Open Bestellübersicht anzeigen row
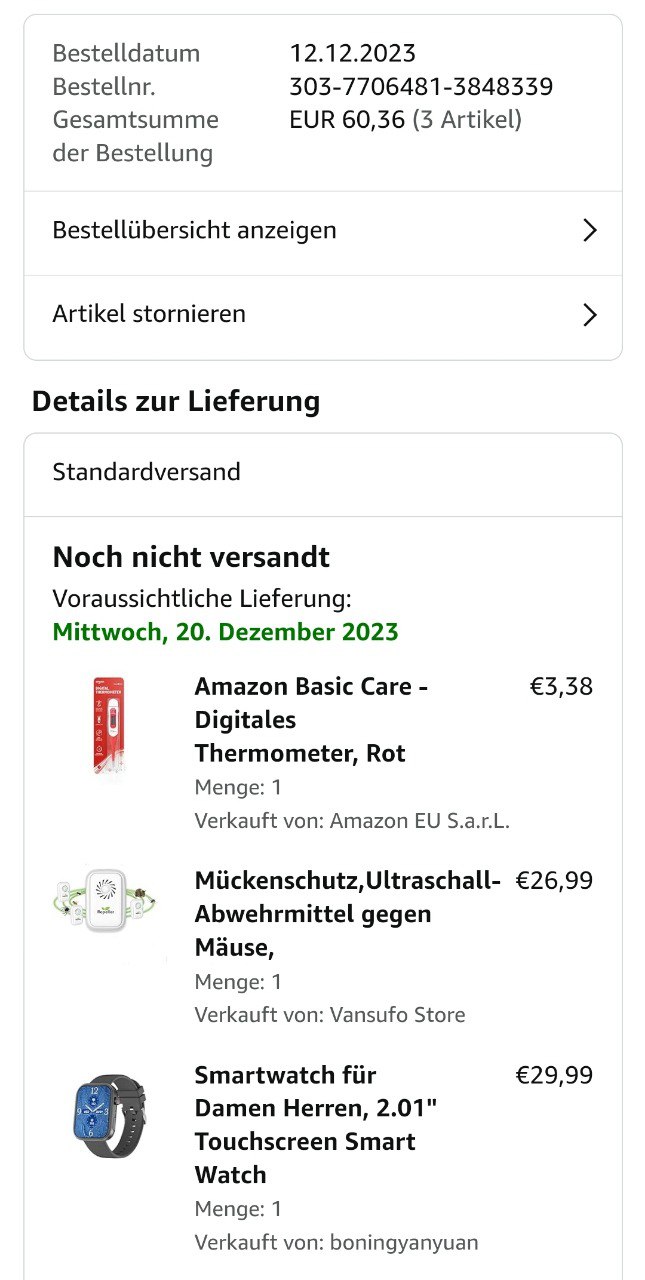This screenshot has width=645, height=1280. [x=194, y=231]
